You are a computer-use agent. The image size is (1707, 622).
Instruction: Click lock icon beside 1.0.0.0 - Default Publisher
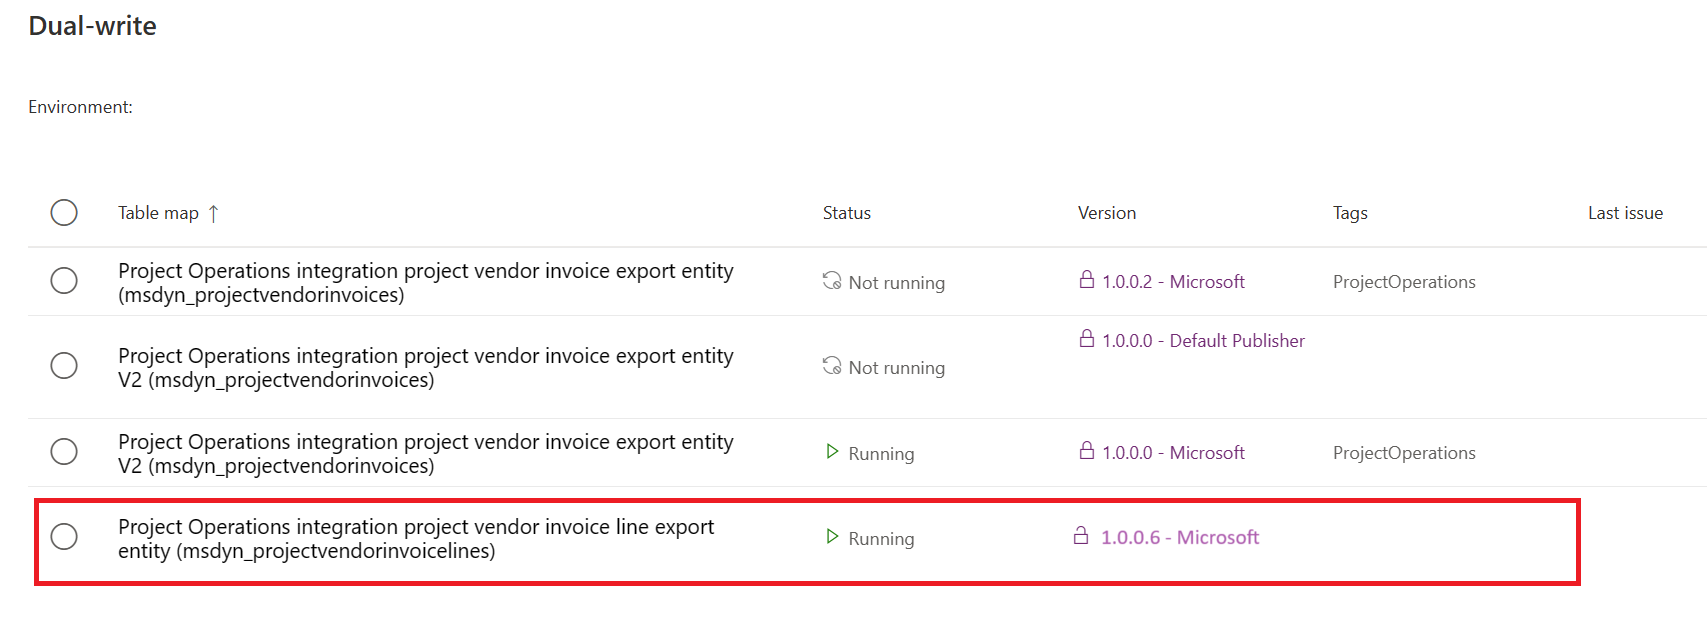1087,339
